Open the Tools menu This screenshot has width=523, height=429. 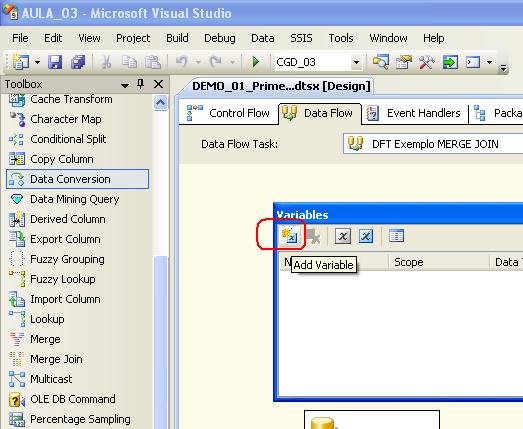point(341,38)
